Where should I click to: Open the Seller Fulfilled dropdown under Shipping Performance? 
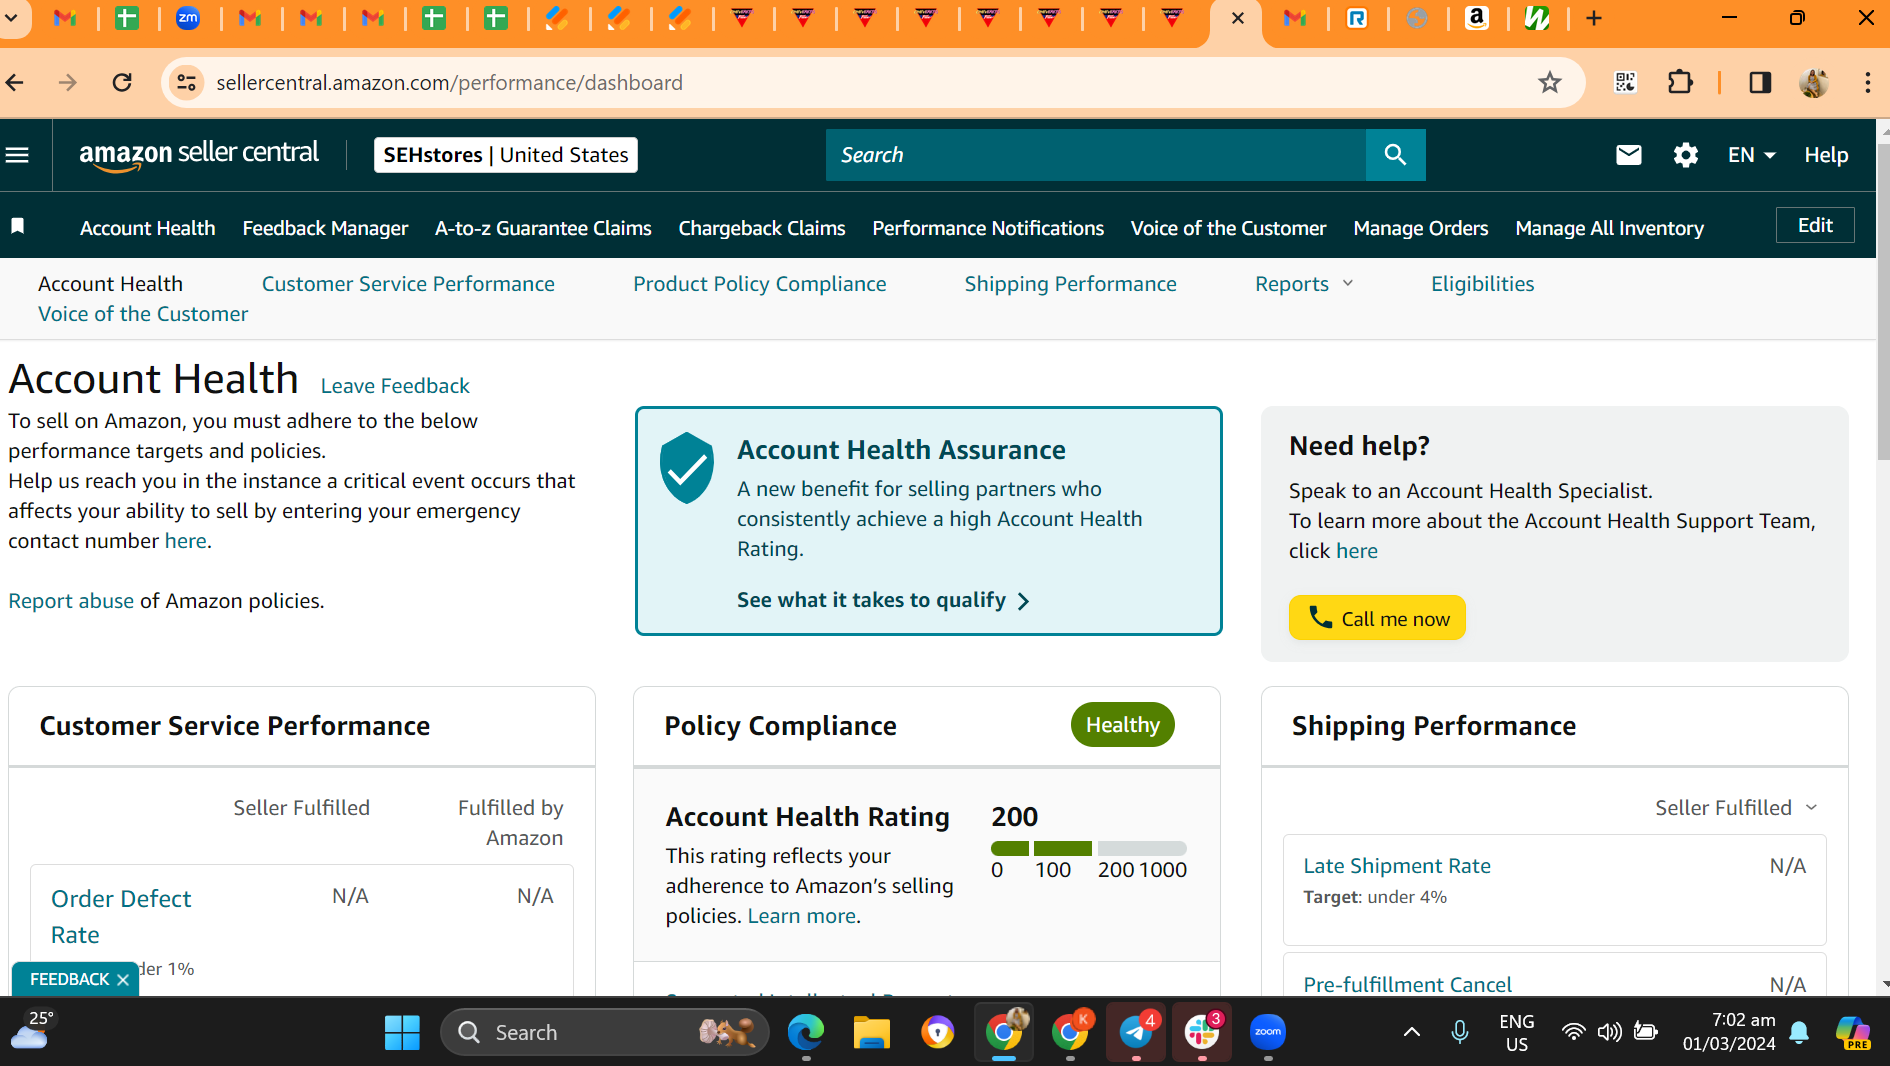coord(1735,808)
